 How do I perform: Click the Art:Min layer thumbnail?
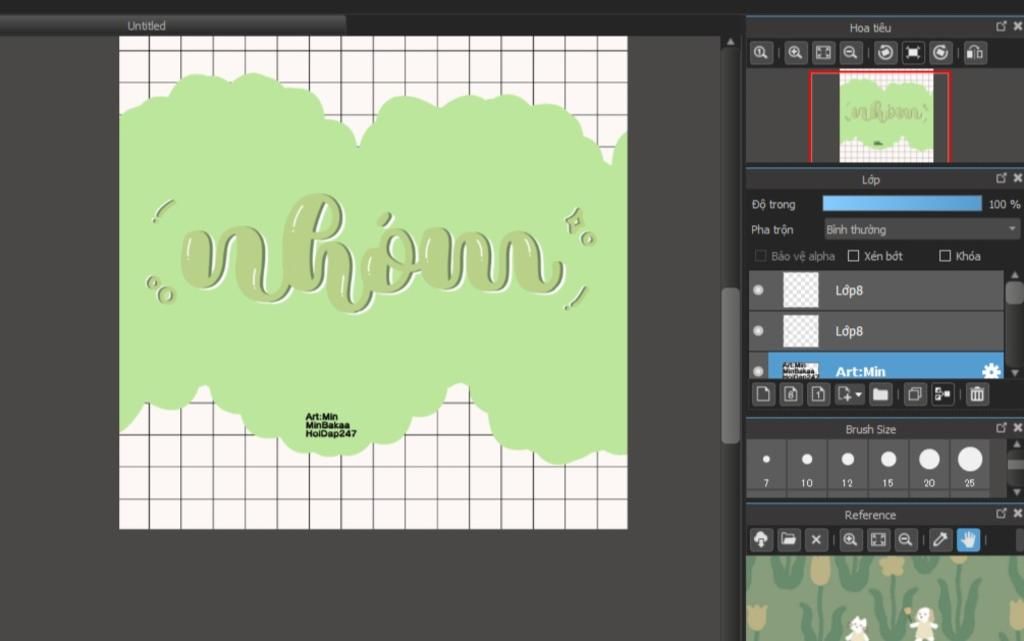pyautogui.click(x=801, y=369)
